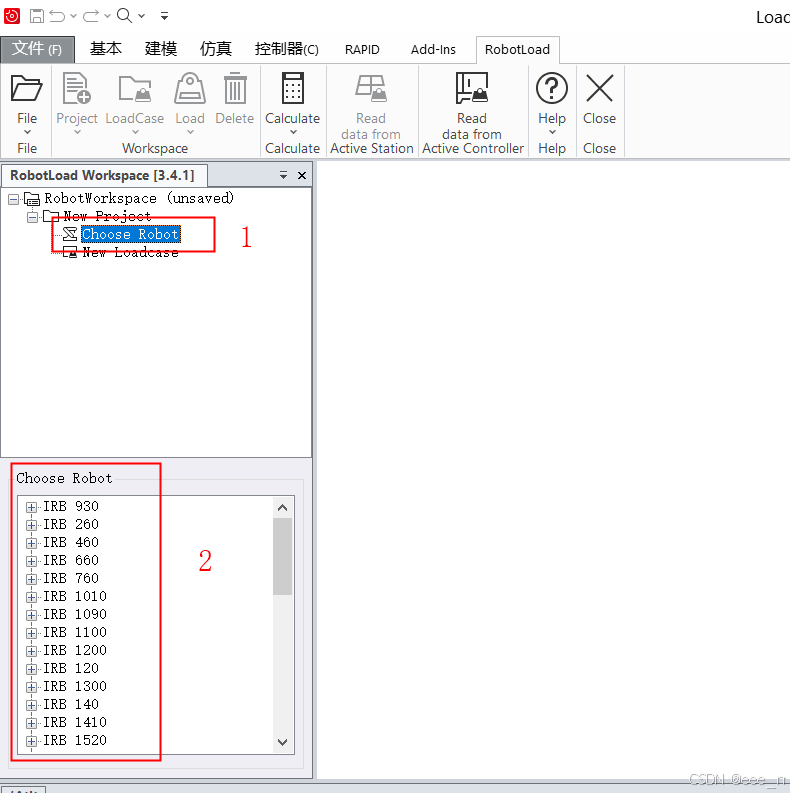790x793 pixels.
Task: Switch to the 建模 tab
Action: tap(161, 49)
